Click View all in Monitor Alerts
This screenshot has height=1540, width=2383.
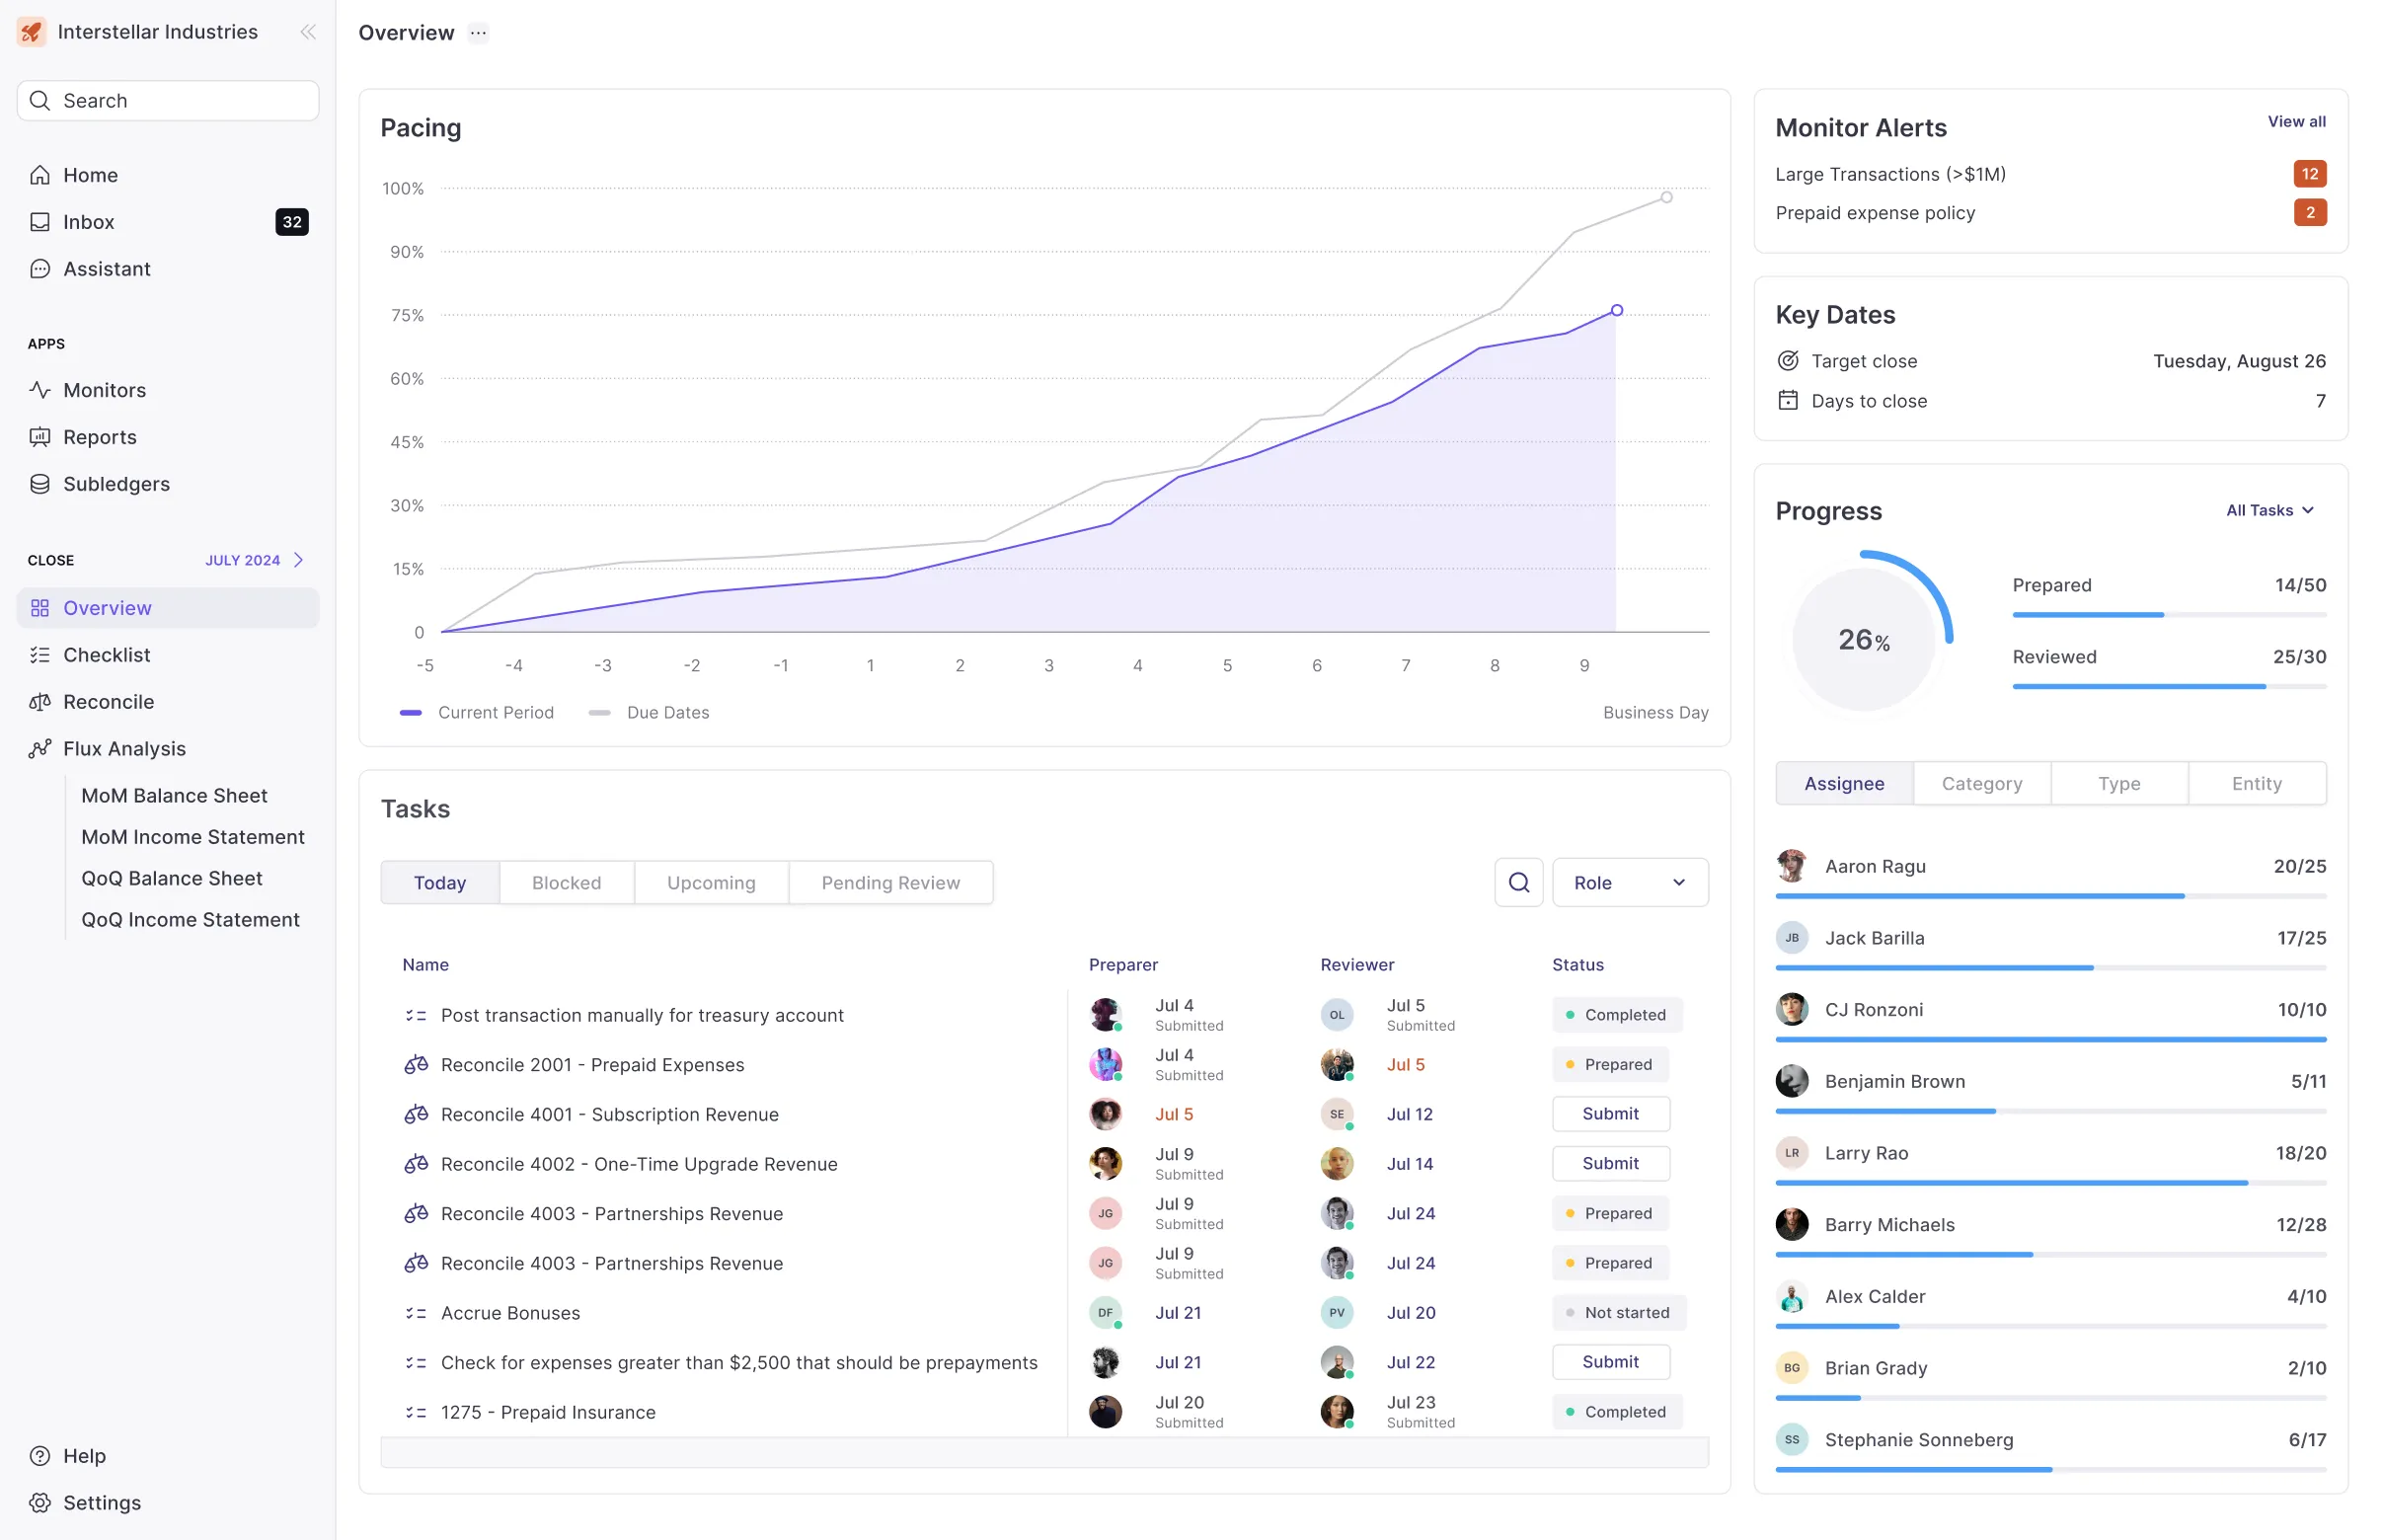[x=2295, y=121]
